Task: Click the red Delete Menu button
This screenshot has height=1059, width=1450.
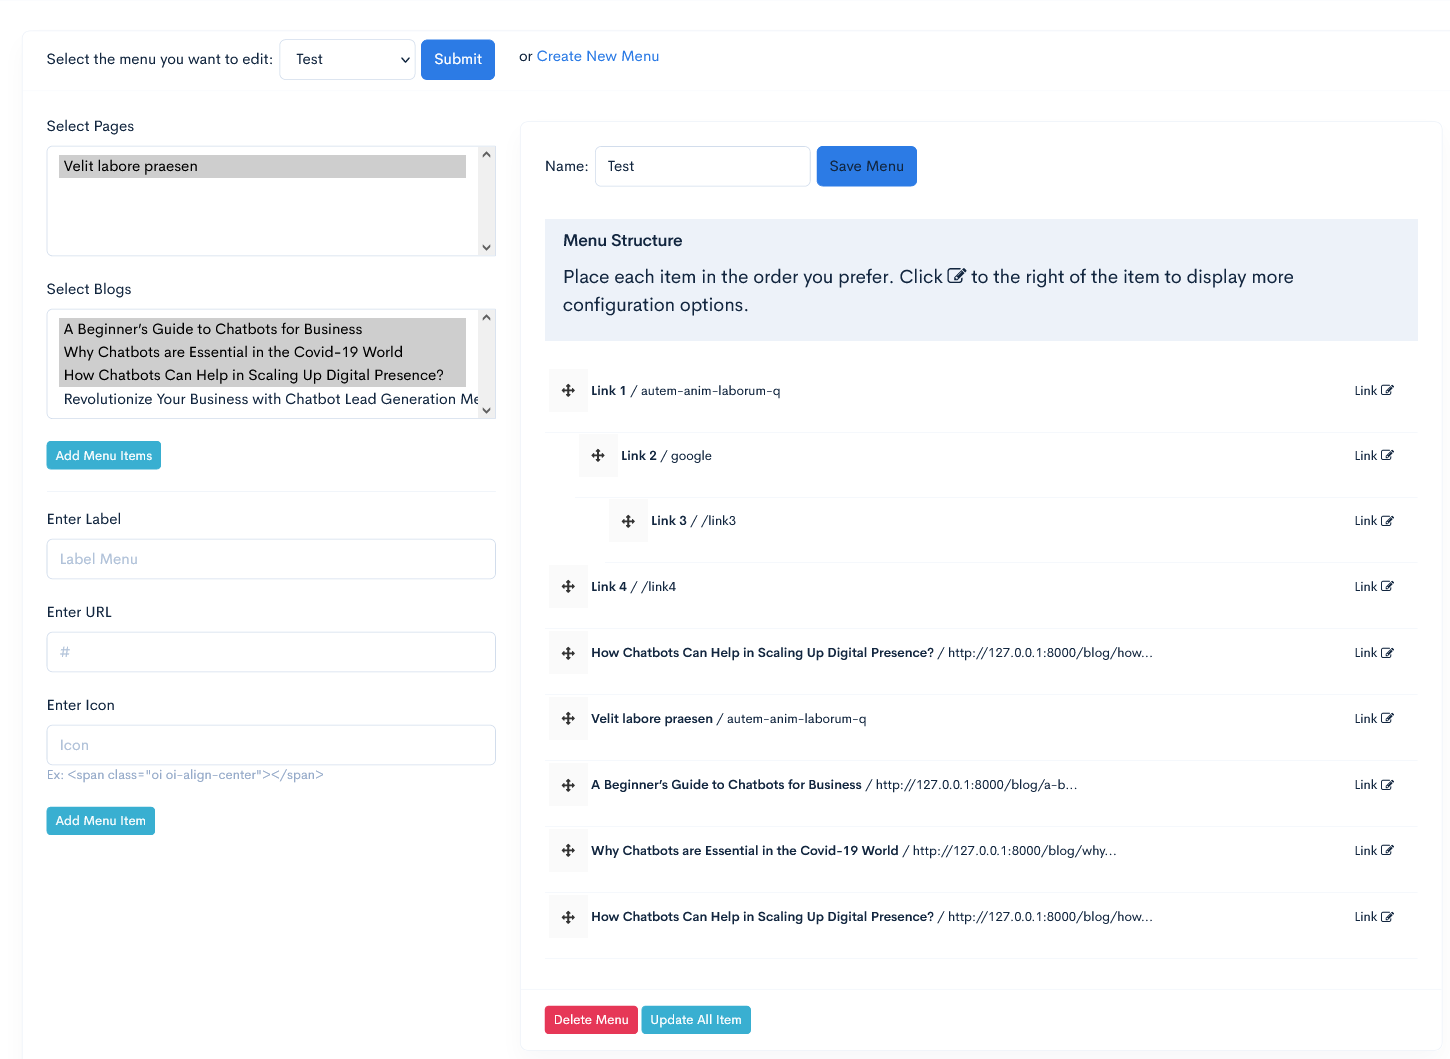Action: (591, 1019)
